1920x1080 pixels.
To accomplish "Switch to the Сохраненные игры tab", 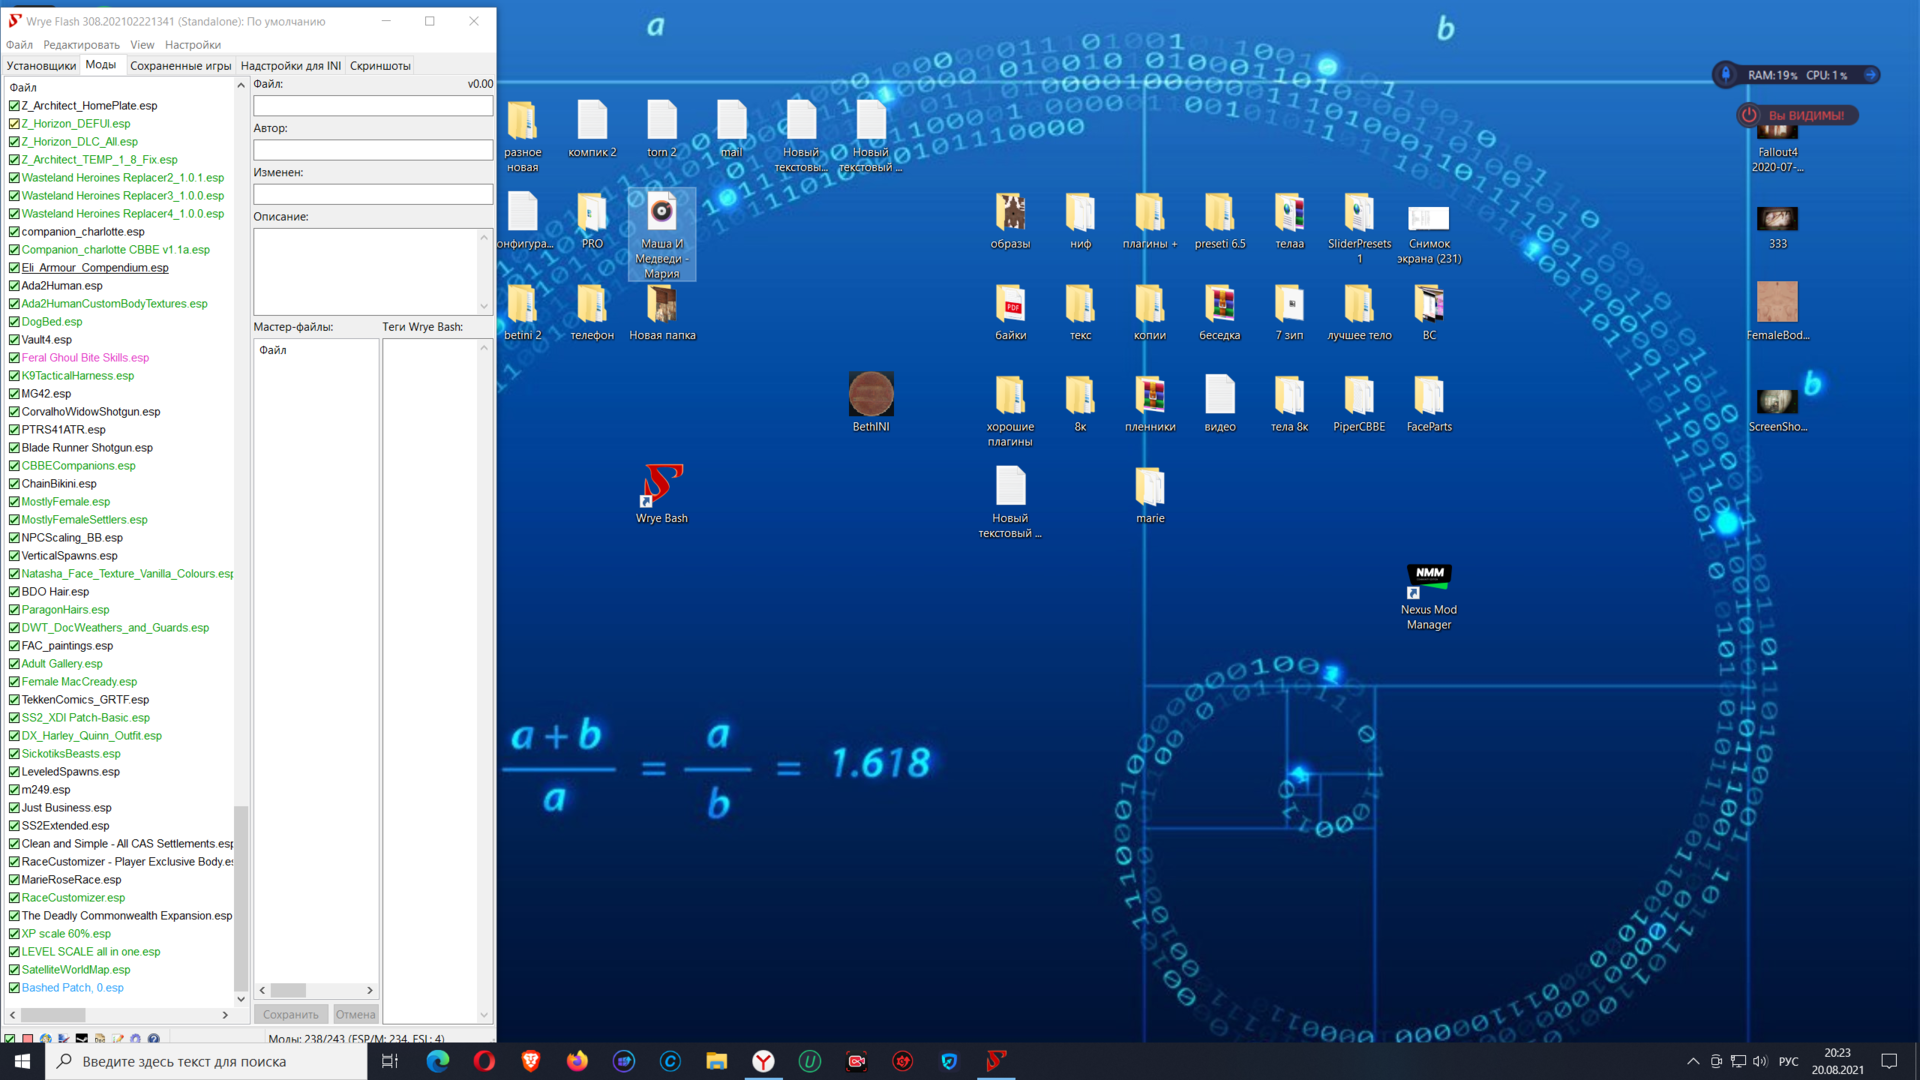I will 180,66.
